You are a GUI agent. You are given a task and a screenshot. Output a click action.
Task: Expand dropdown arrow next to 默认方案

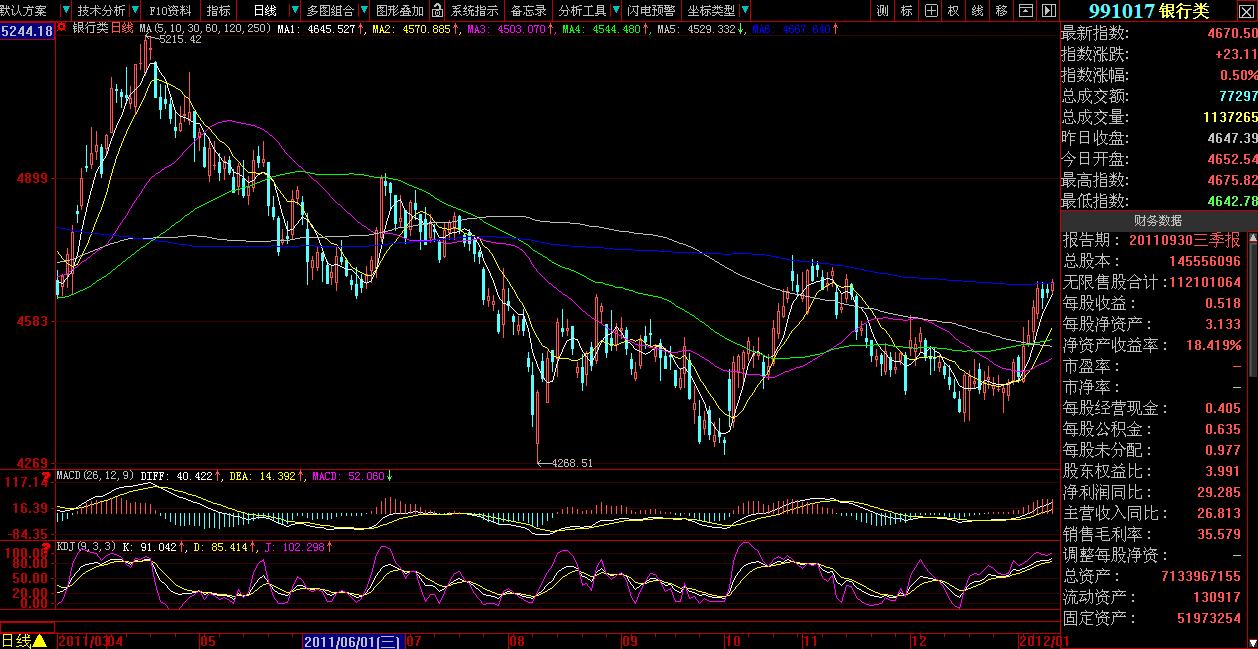click(x=65, y=10)
